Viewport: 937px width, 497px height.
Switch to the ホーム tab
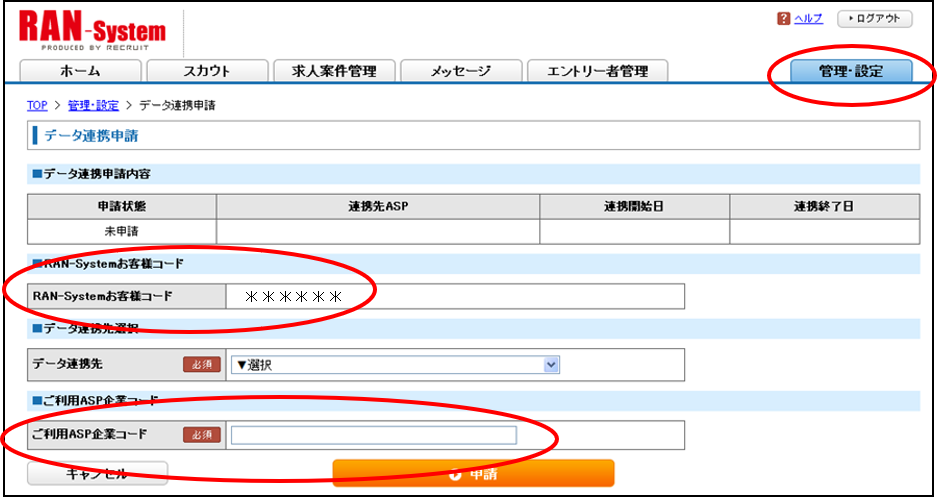pyautogui.click(x=81, y=72)
